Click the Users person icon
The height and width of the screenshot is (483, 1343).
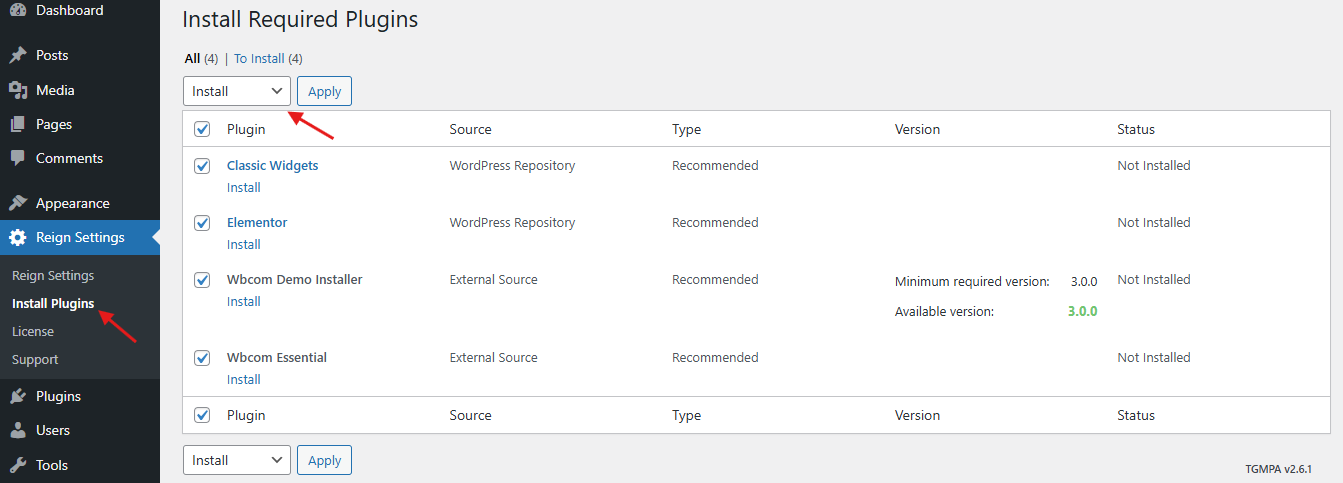click(17, 430)
